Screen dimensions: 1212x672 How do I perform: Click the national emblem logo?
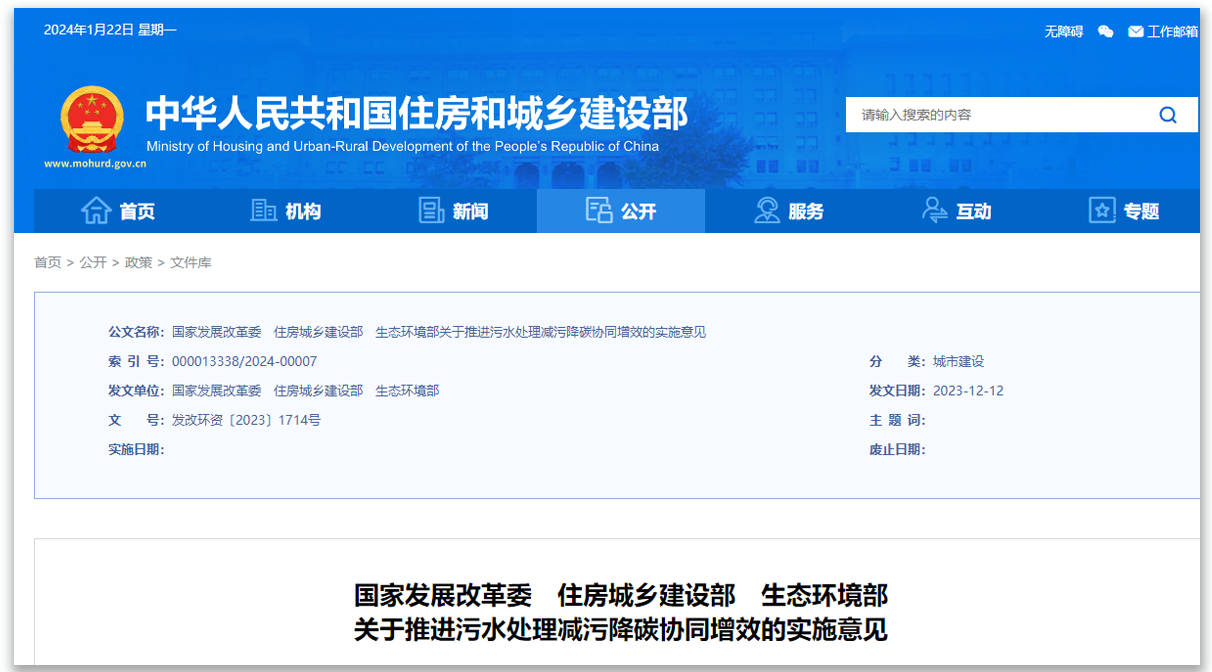coord(93,119)
